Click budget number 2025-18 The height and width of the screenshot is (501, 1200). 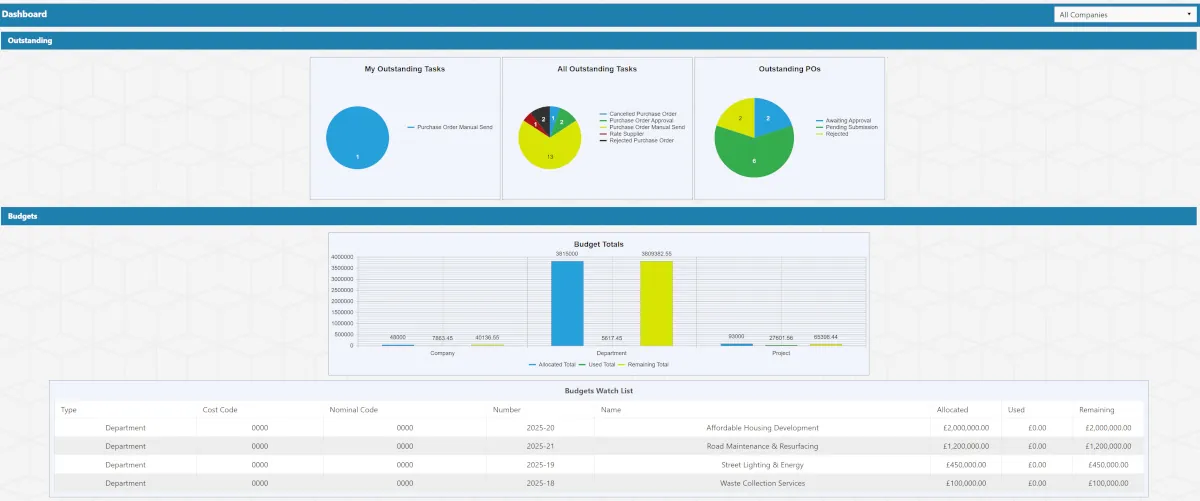(540, 483)
